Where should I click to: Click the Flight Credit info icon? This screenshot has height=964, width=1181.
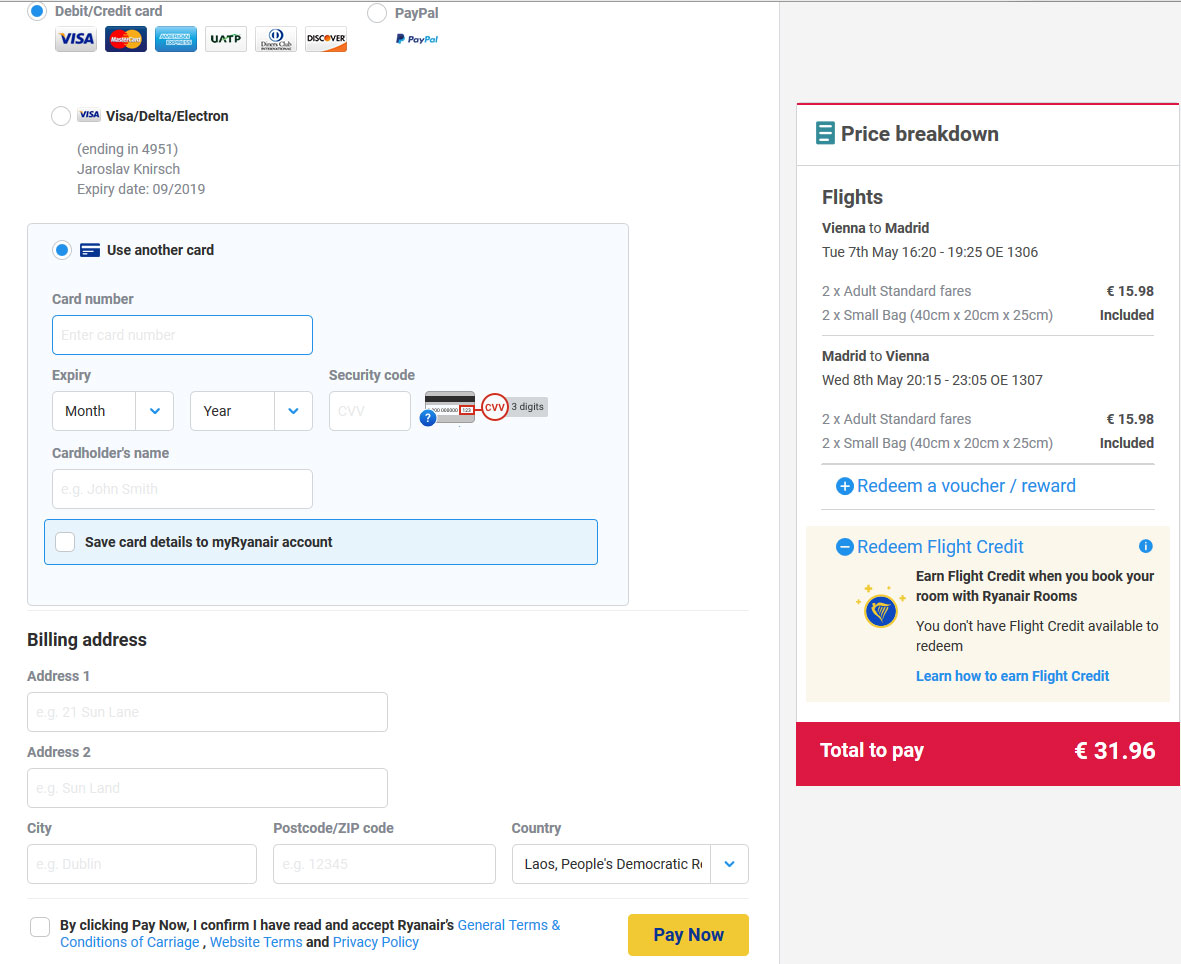[1146, 546]
